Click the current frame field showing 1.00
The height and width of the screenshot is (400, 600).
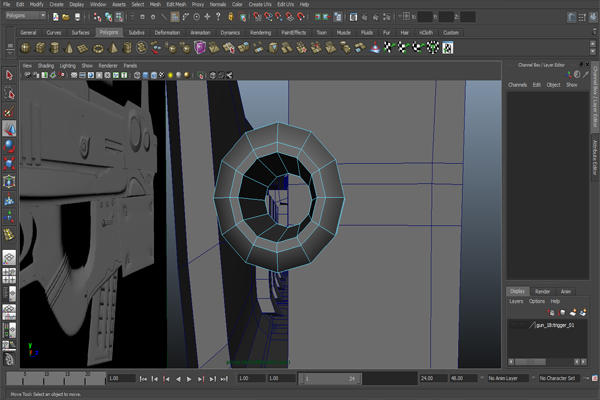coord(122,378)
